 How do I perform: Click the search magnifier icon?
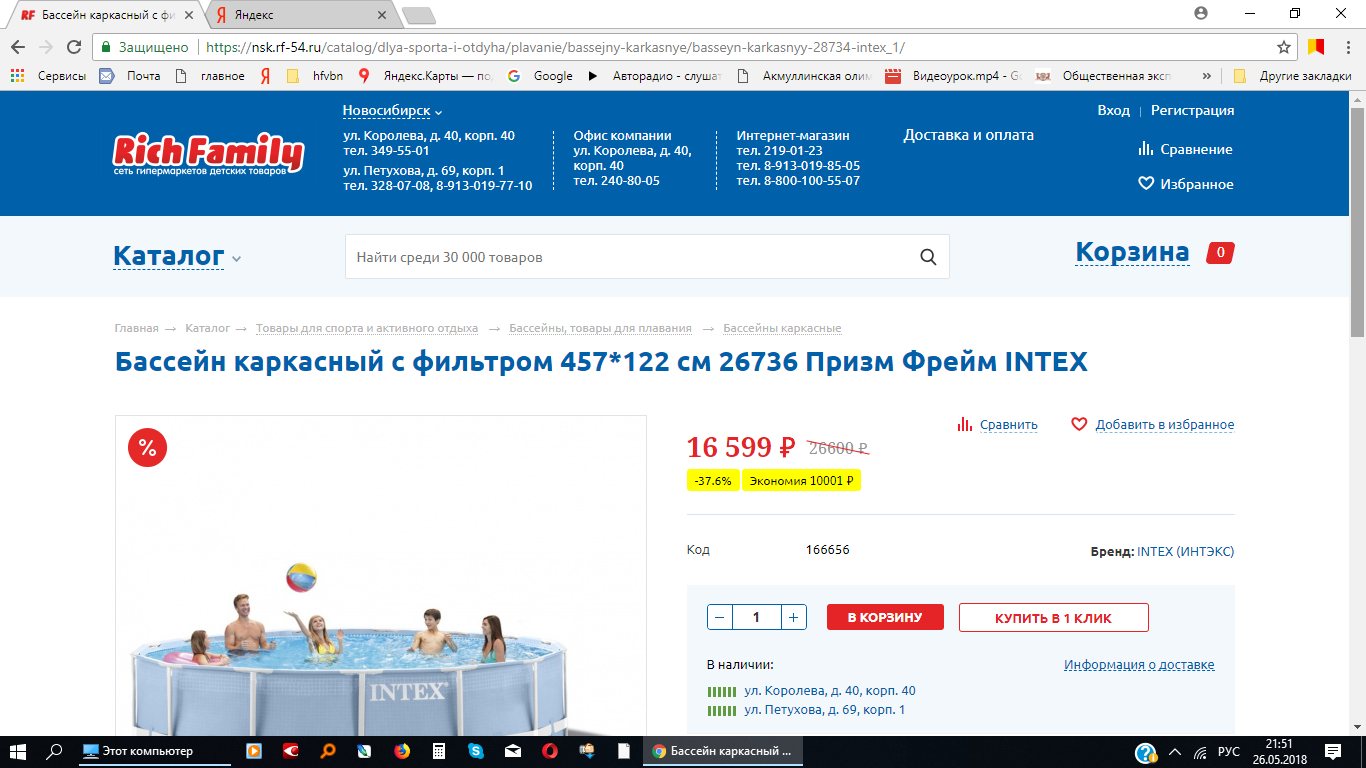tap(928, 257)
